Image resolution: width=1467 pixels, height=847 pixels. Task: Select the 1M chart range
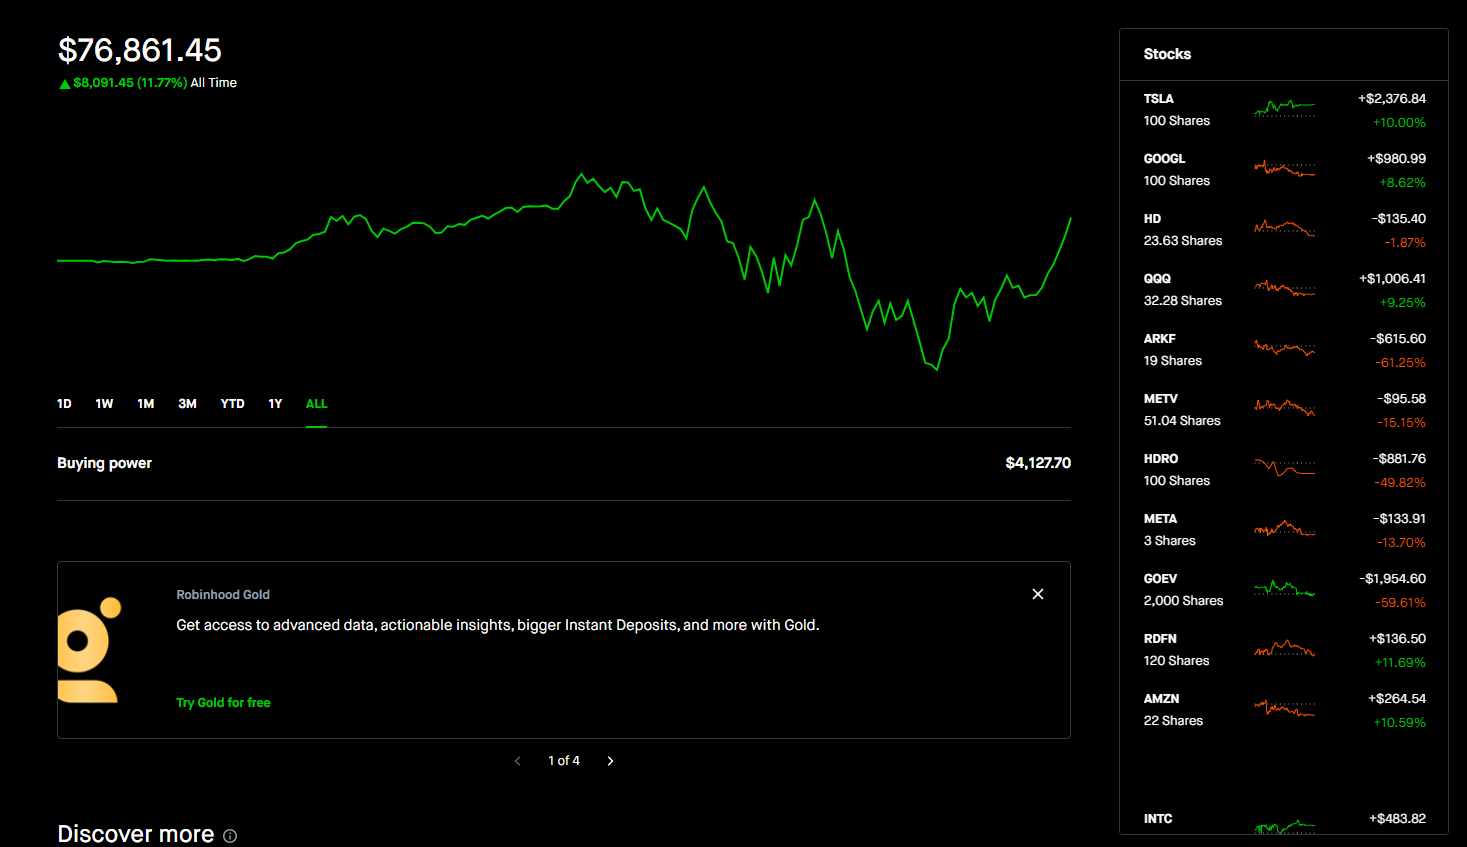[146, 404]
